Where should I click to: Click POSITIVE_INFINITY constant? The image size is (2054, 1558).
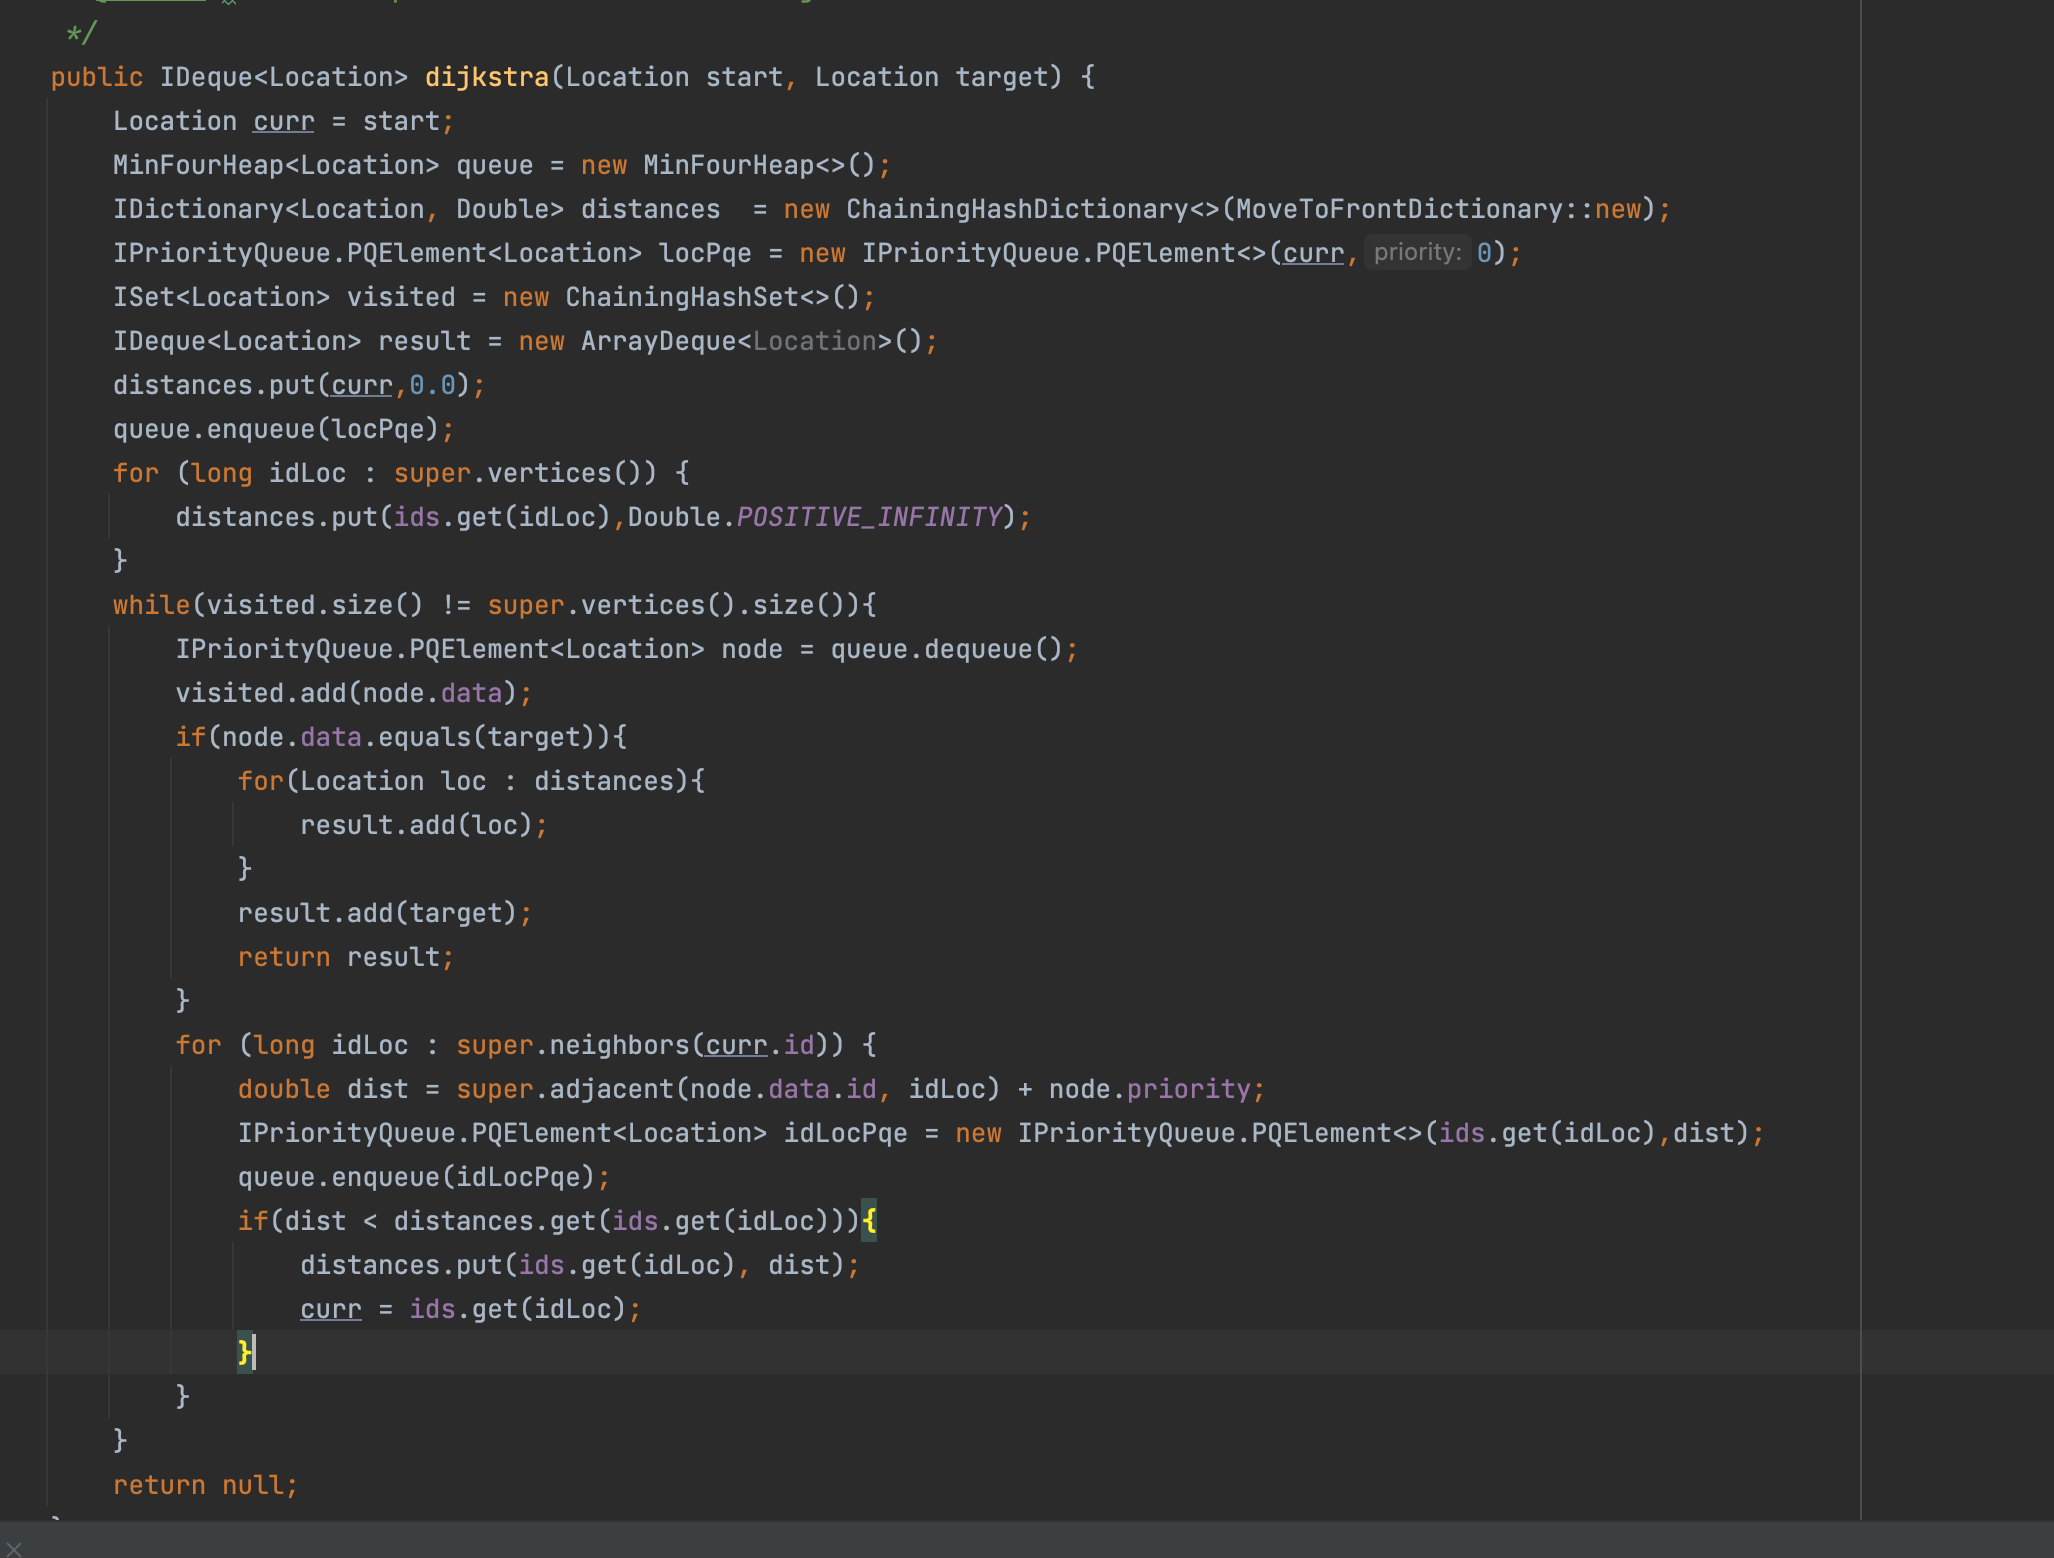click(x=869, y=517)
